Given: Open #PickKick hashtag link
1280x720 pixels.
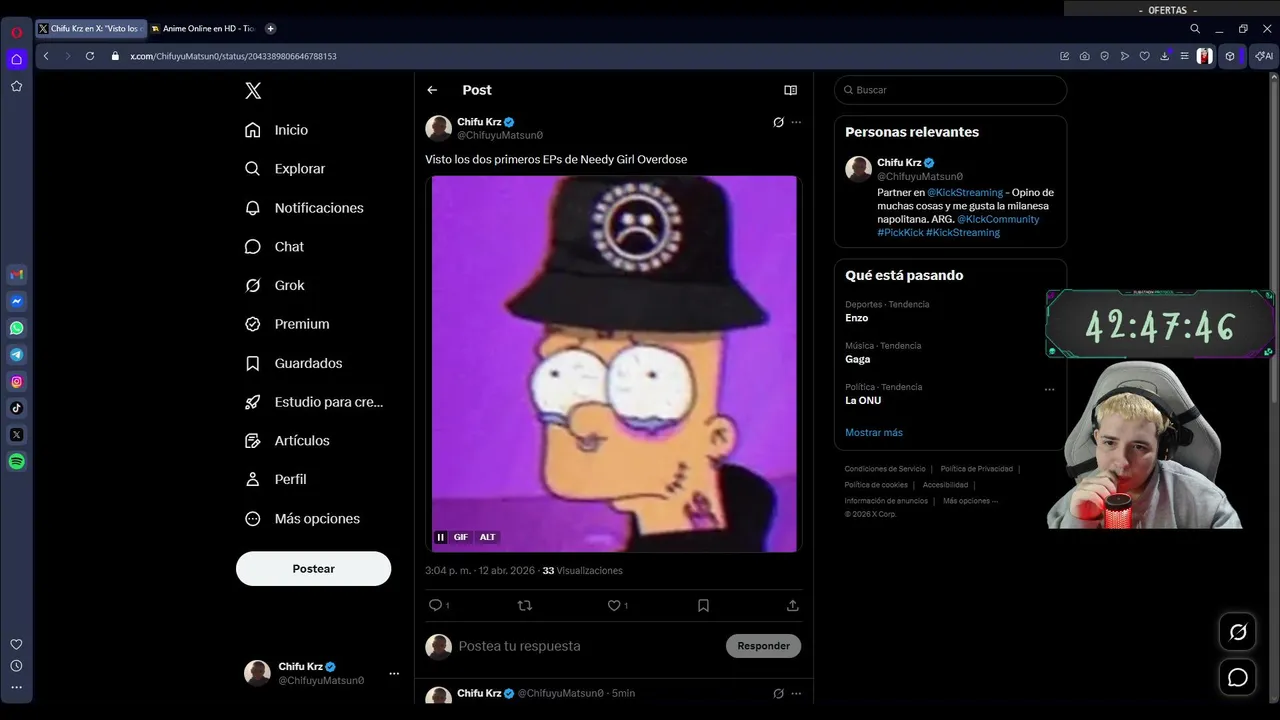Looking at the screenshot, I should click(x=900, y=232).
